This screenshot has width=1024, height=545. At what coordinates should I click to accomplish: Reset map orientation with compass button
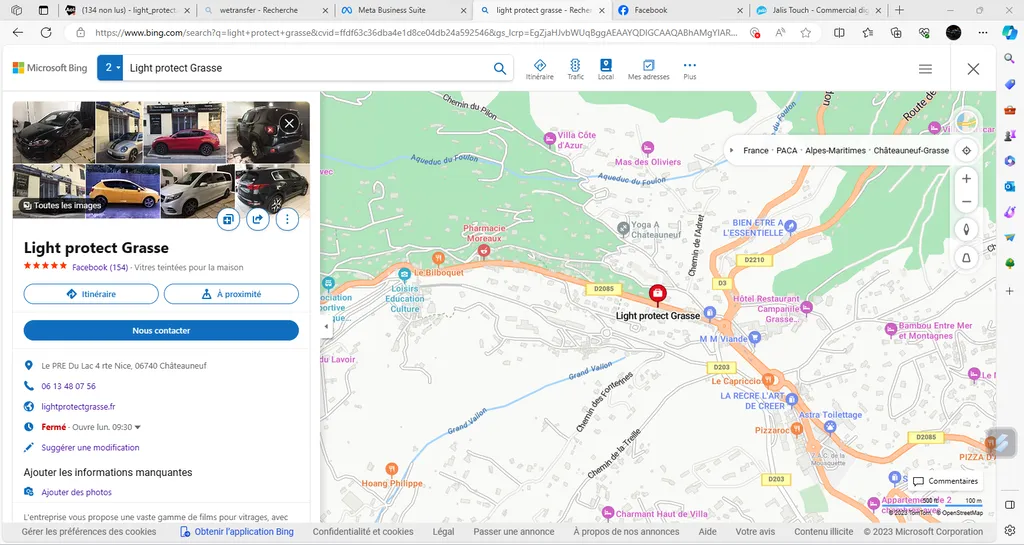tap(966, 228)
